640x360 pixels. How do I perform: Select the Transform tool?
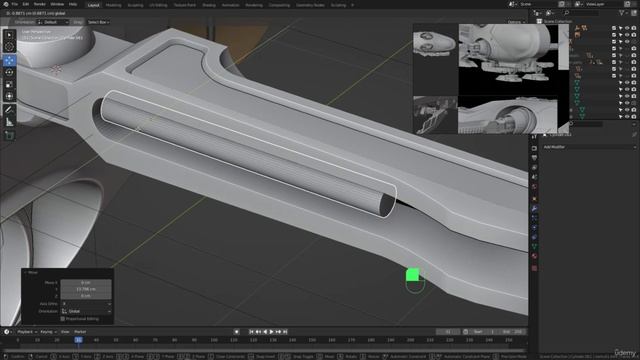(9, 96)
